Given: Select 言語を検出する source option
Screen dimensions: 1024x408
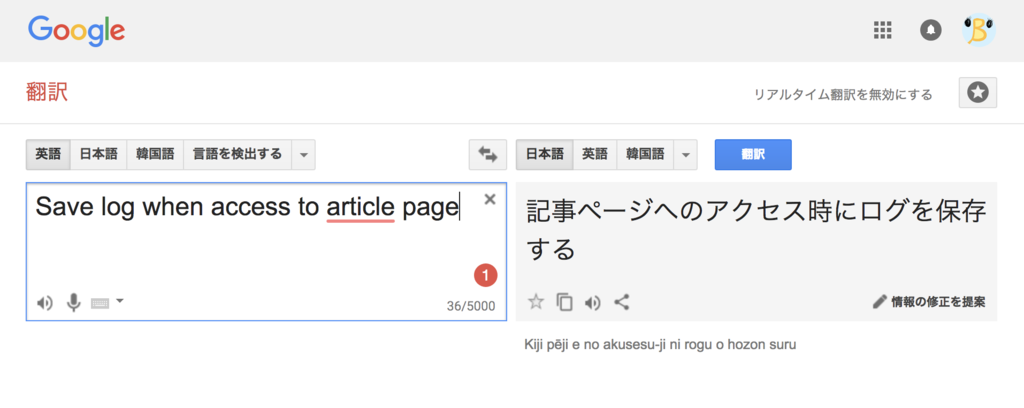Looking at the screenshot, I should [238, 155].
